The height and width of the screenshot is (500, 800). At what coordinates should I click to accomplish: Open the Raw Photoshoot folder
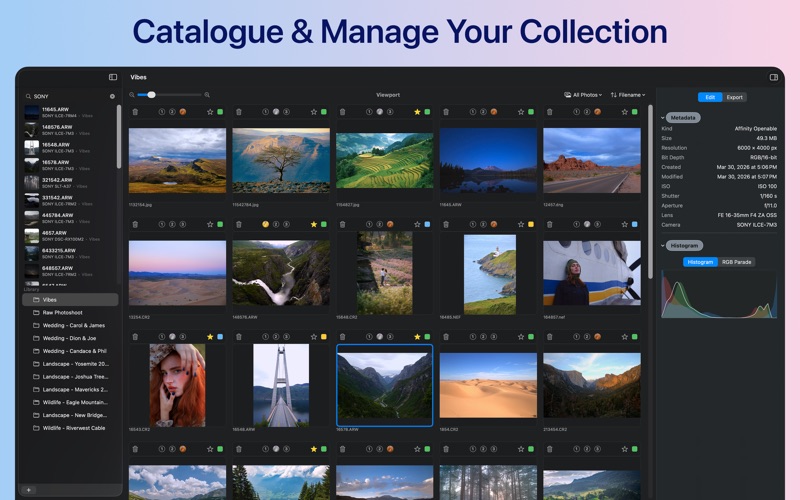tap(70, 312)
